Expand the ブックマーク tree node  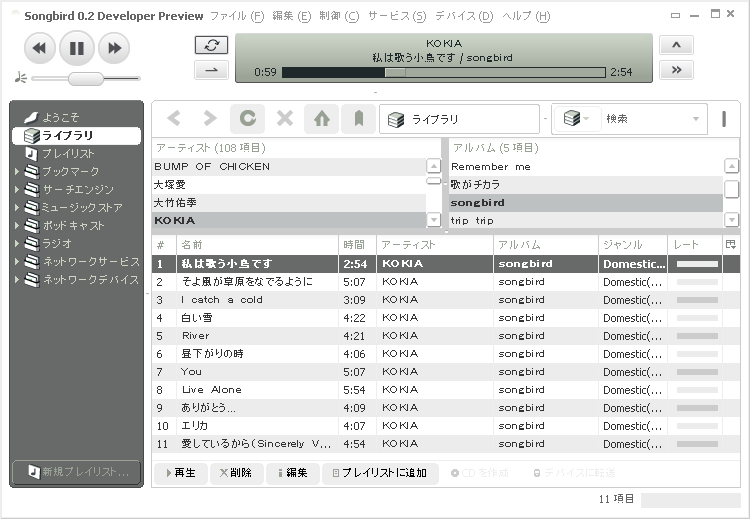click(17, 171)
